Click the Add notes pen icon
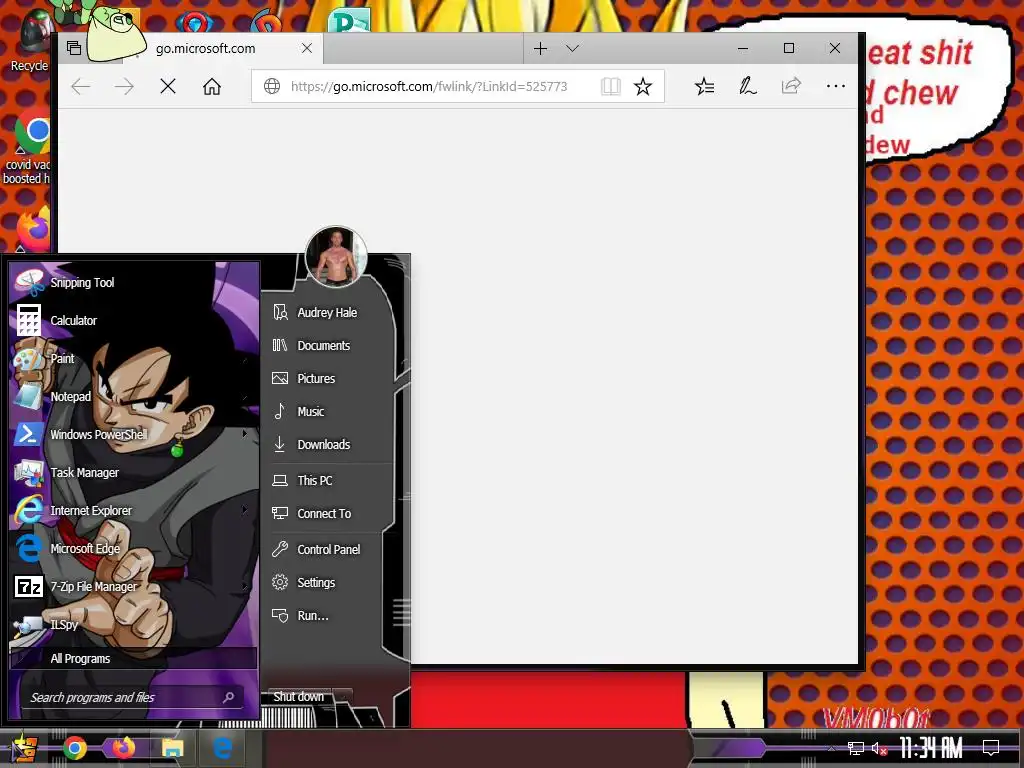1024x768 pixels. pyautogui.click(x=748, y=86)
